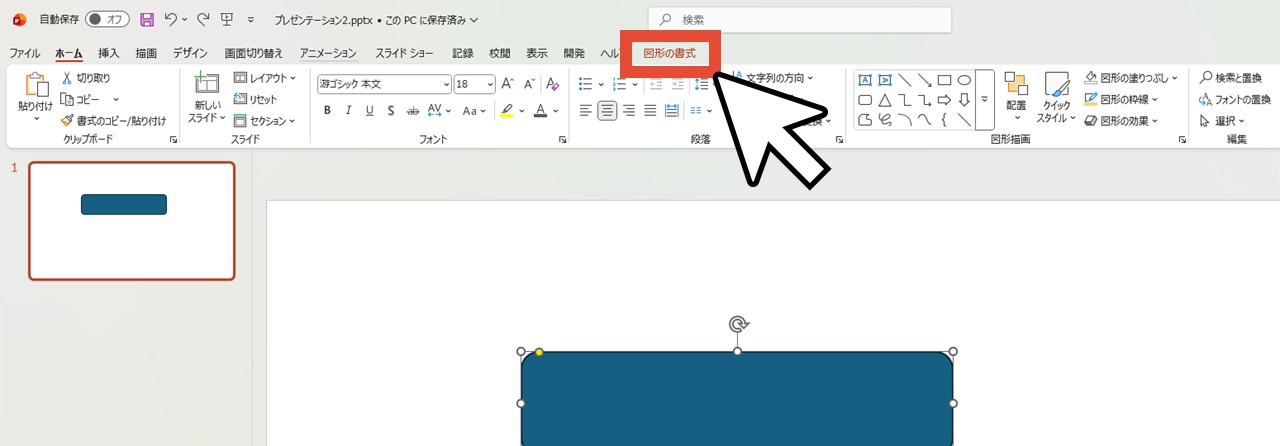Open the 游ゴシック 本文 font name dropdown
Image resolution: width=1280 pixels, height=446 pixels.
(x=445, y=84)
